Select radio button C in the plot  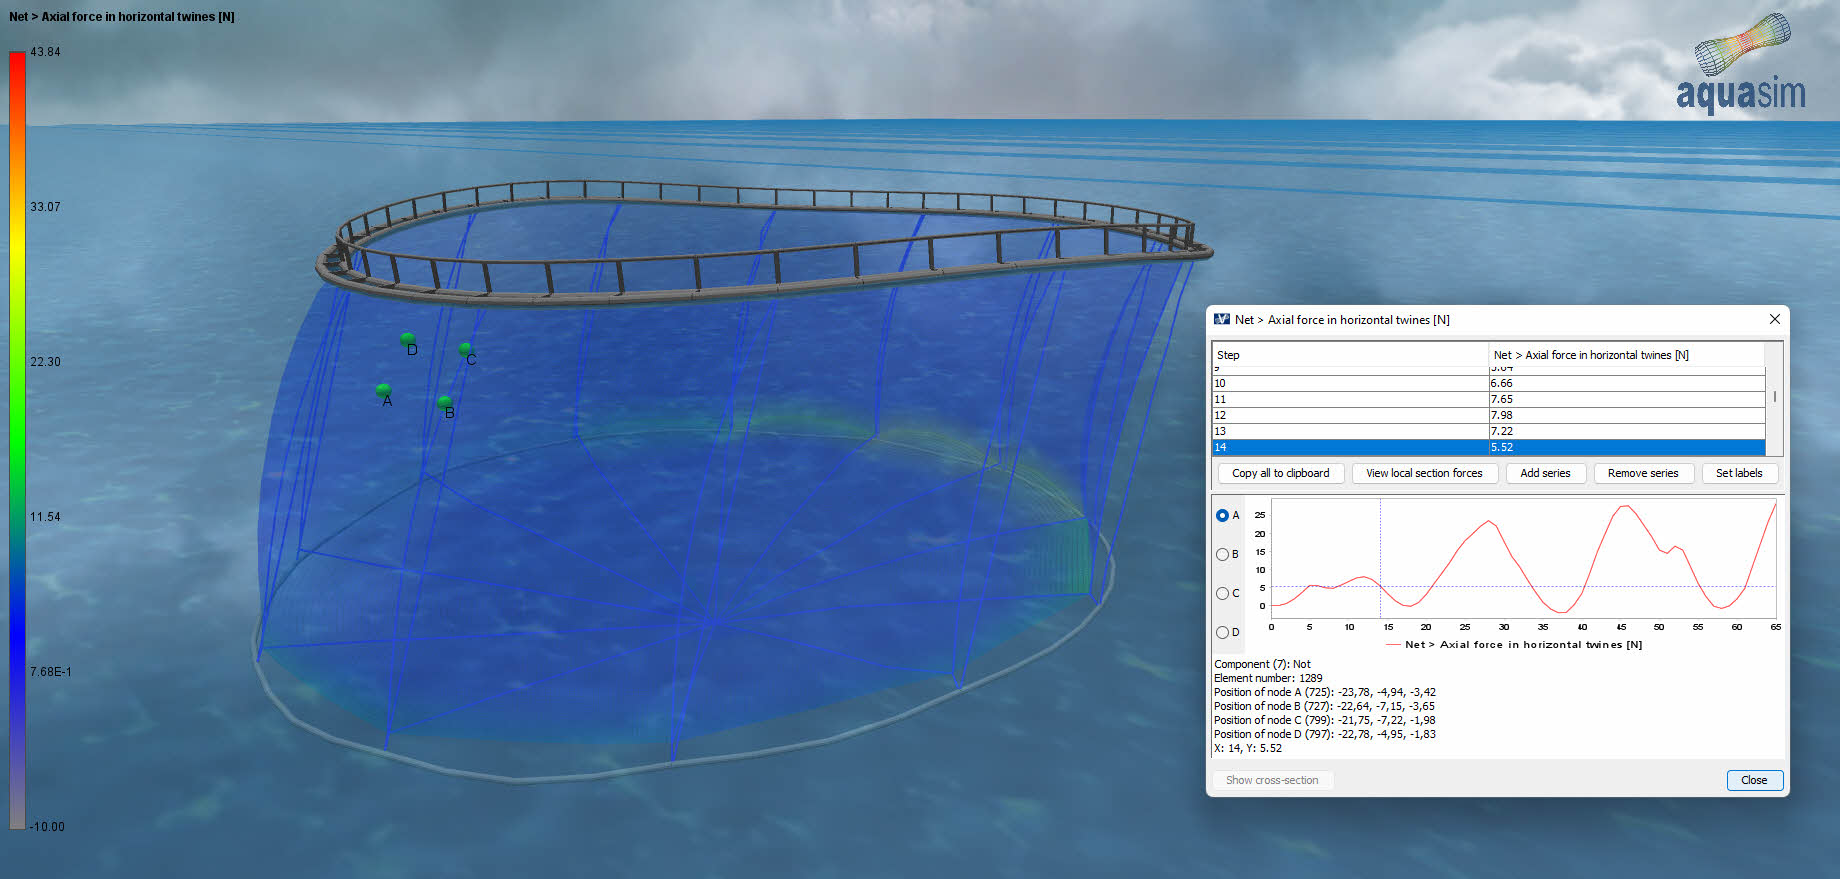[1222, 593]
